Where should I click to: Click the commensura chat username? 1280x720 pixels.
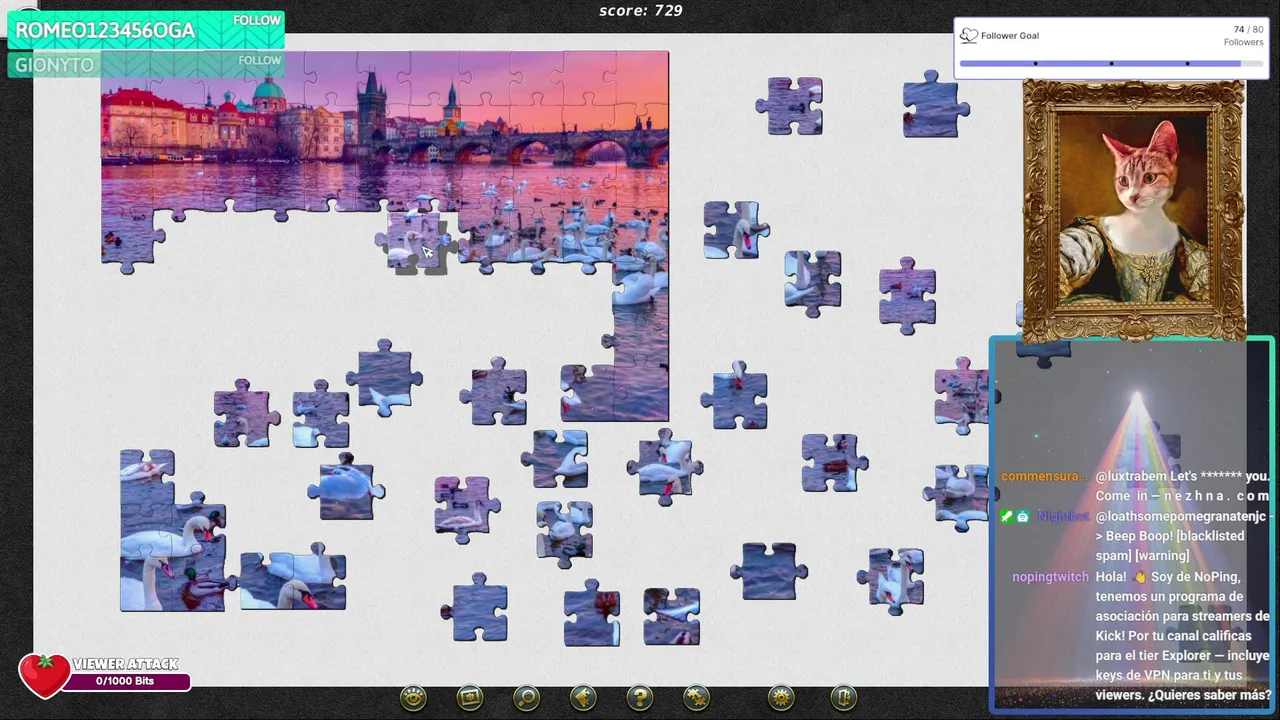[x=1044, y=476]
